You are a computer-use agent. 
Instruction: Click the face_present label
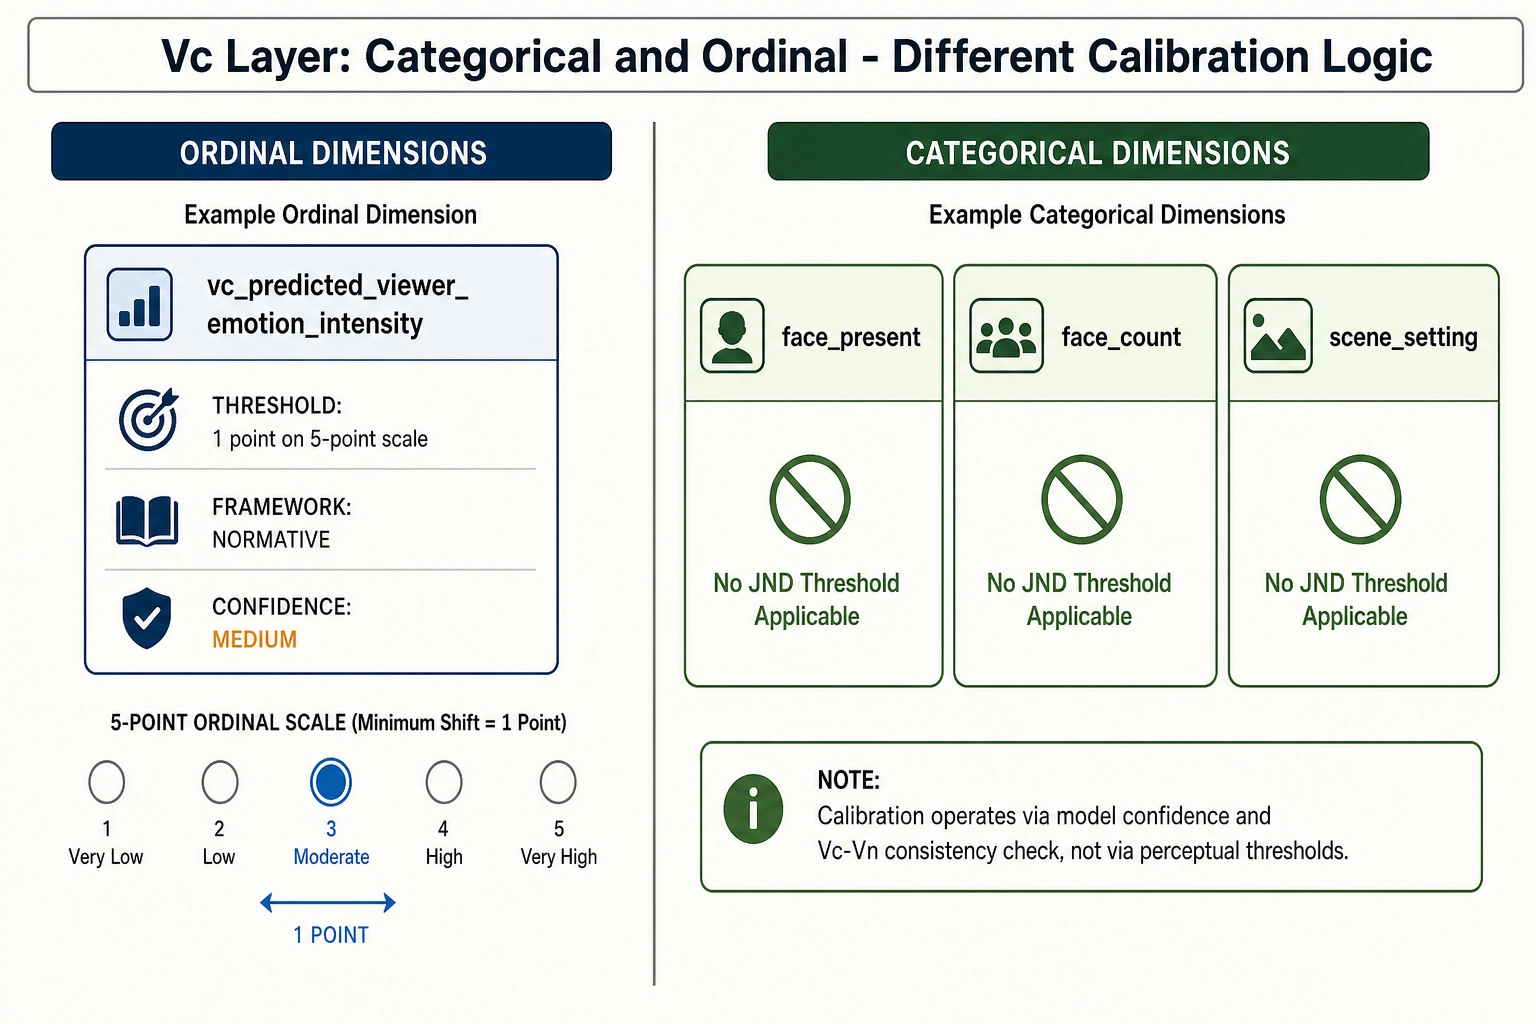pyautogui.click(x=851, y=337)
